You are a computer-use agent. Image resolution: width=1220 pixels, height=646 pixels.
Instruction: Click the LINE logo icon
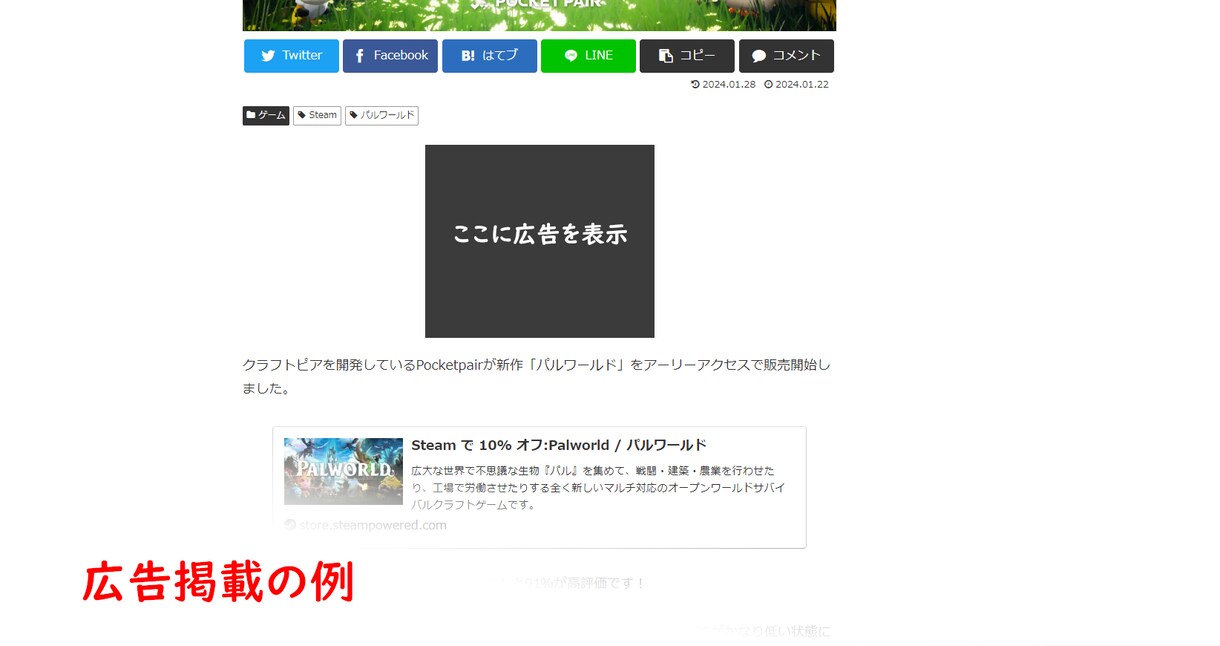pyautogui.click(x=571, y=56)
